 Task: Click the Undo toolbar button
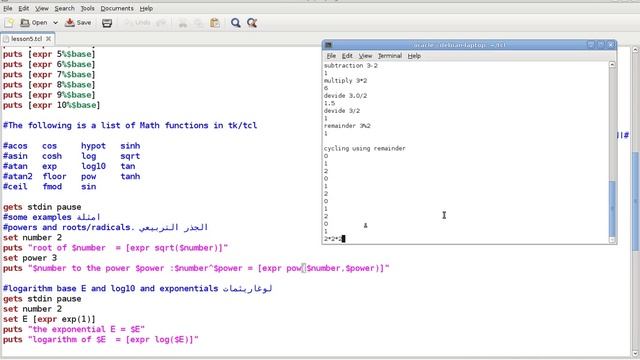[x=138, y=23]
